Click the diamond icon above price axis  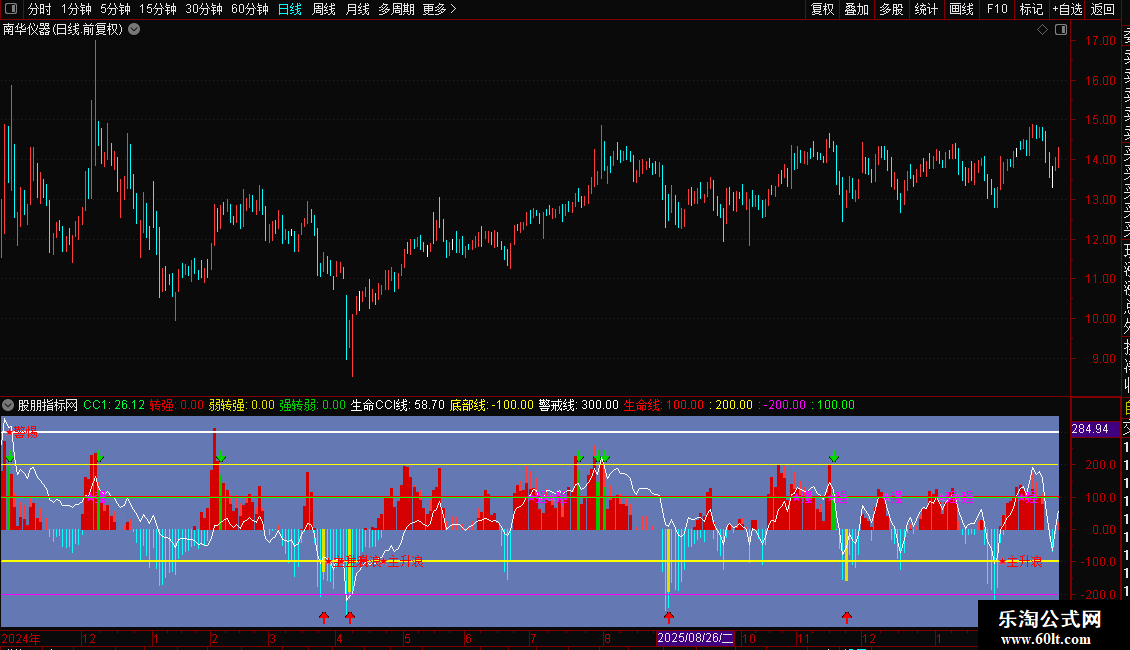coord(1042,30)
